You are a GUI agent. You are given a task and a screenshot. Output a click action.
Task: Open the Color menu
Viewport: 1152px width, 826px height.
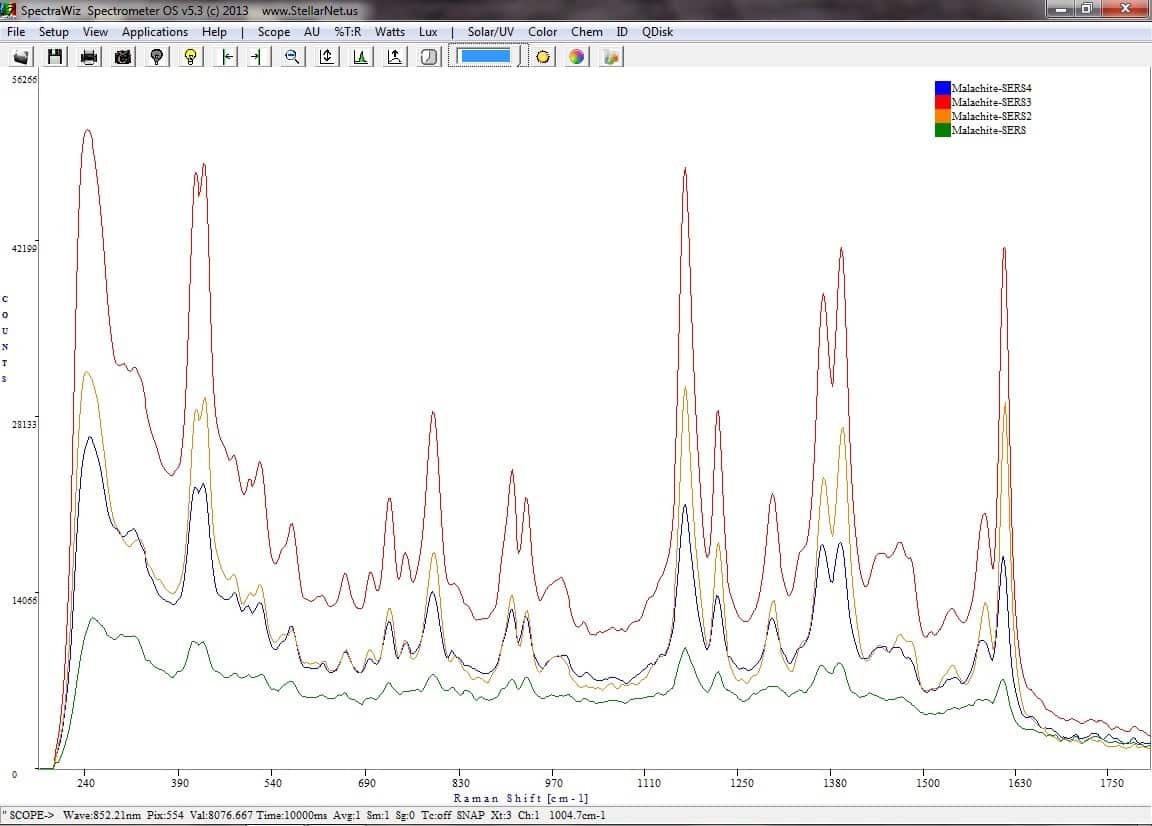[542, 32]
